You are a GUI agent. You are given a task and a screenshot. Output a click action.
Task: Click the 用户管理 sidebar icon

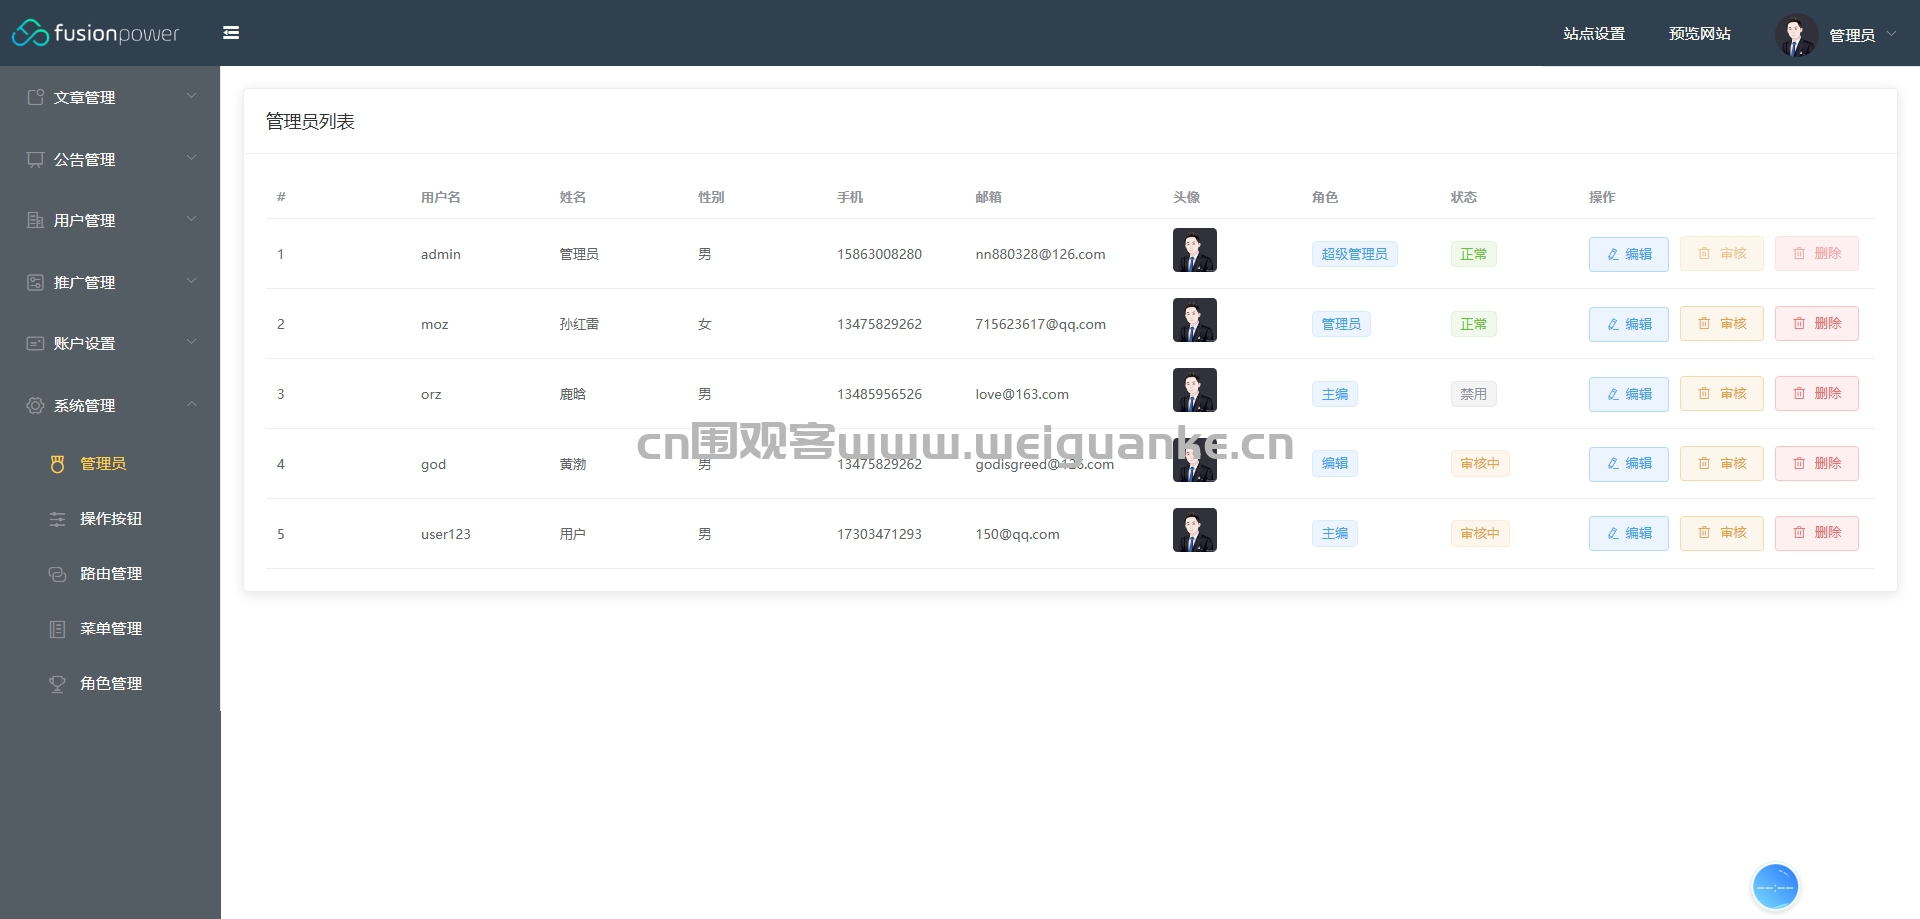(35, 220)
